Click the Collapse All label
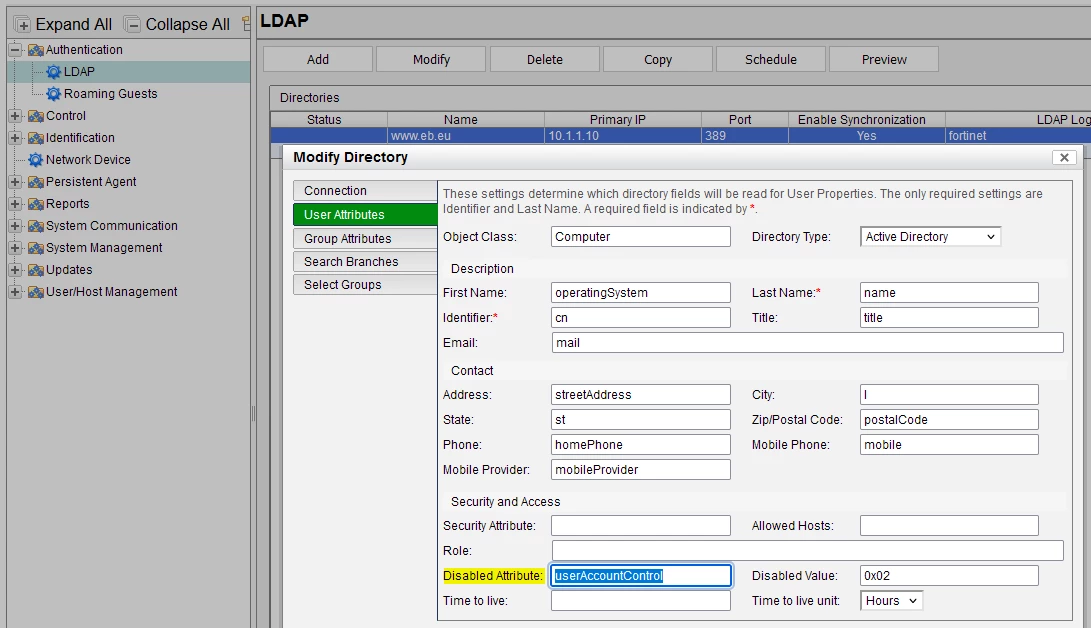The width and height of the screenshot is (1091, 628). [188, 25]
